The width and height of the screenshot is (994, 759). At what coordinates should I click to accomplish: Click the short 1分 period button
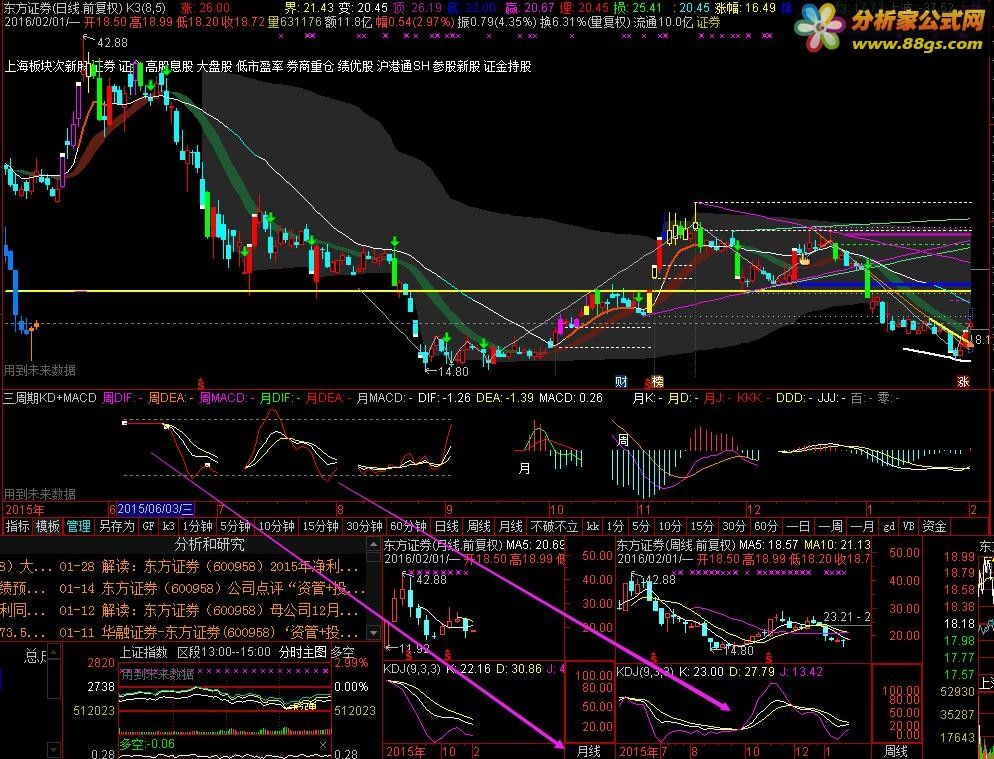click(x=615, y=526)
